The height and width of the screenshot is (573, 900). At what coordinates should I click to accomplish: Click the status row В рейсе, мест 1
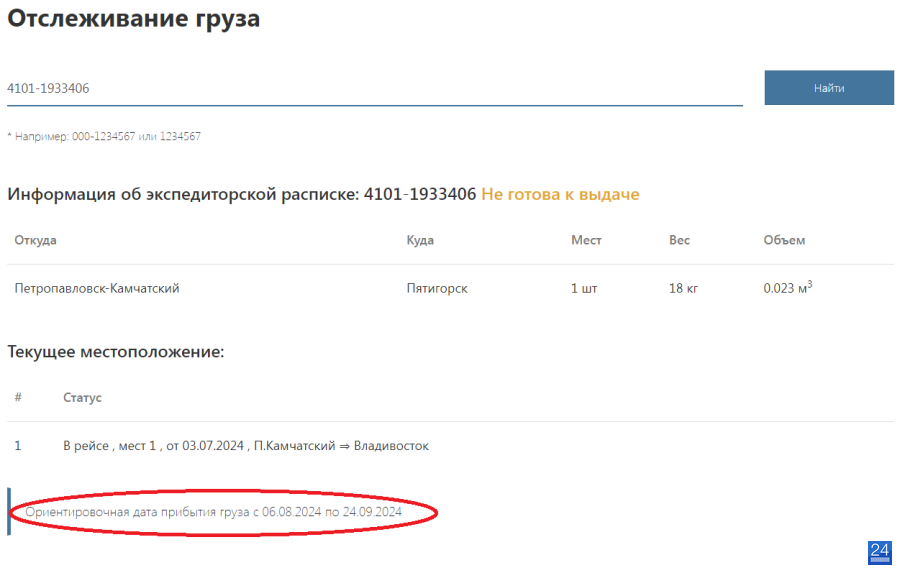[246, 446]
